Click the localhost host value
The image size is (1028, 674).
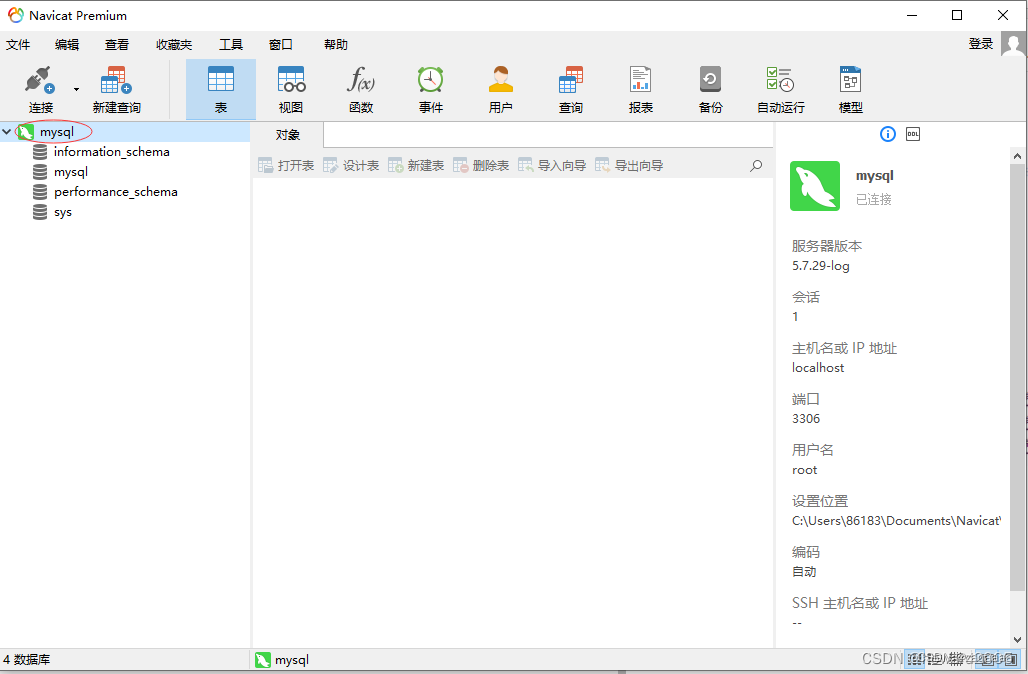point(818,368)
